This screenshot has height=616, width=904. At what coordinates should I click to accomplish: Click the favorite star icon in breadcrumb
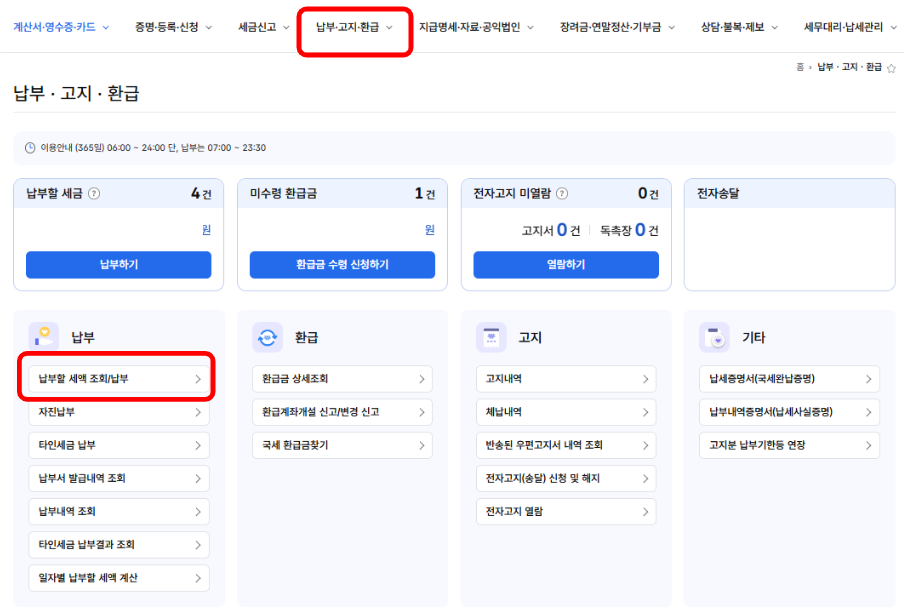[x=891, y=68]
